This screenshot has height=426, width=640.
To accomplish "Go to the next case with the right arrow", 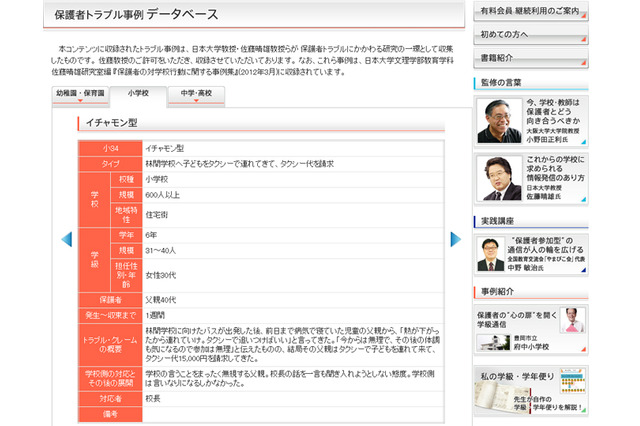I will tap(456, 239).
